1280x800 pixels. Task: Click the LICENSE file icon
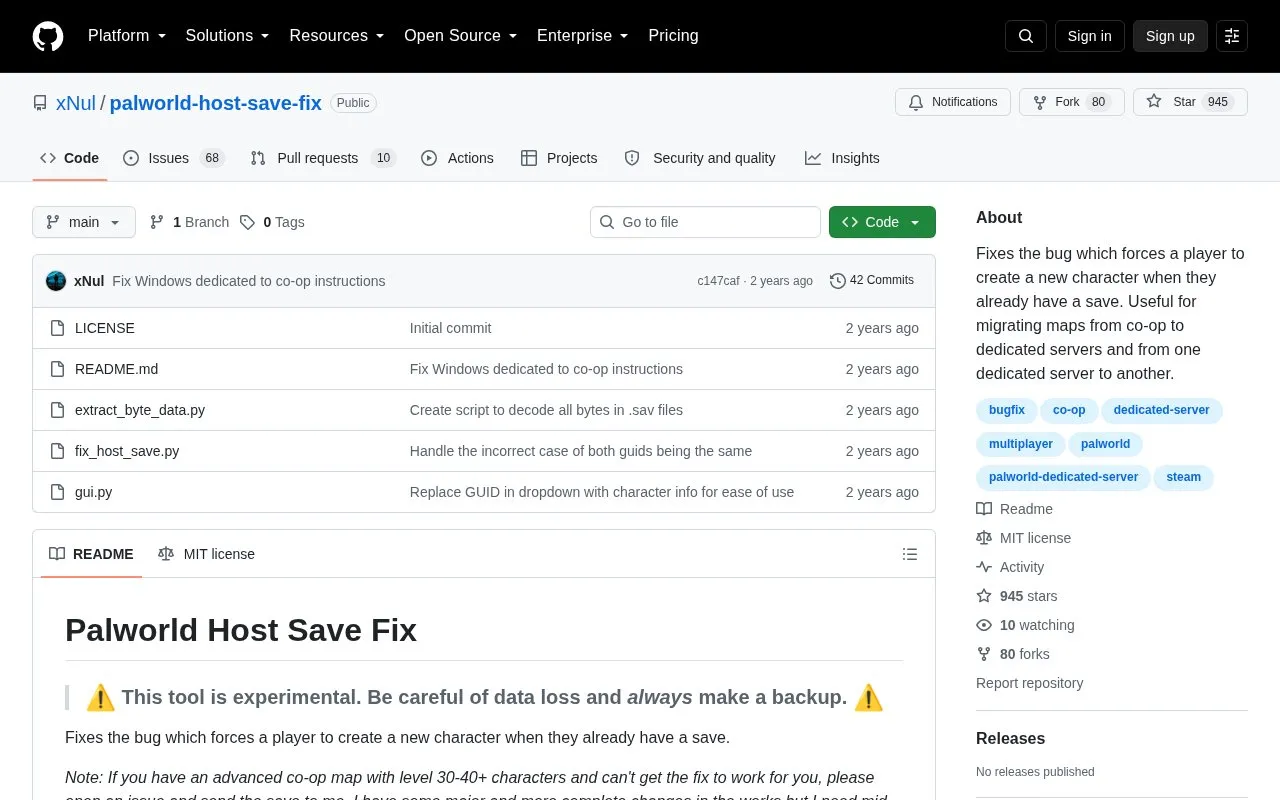[x=58, y=328]
